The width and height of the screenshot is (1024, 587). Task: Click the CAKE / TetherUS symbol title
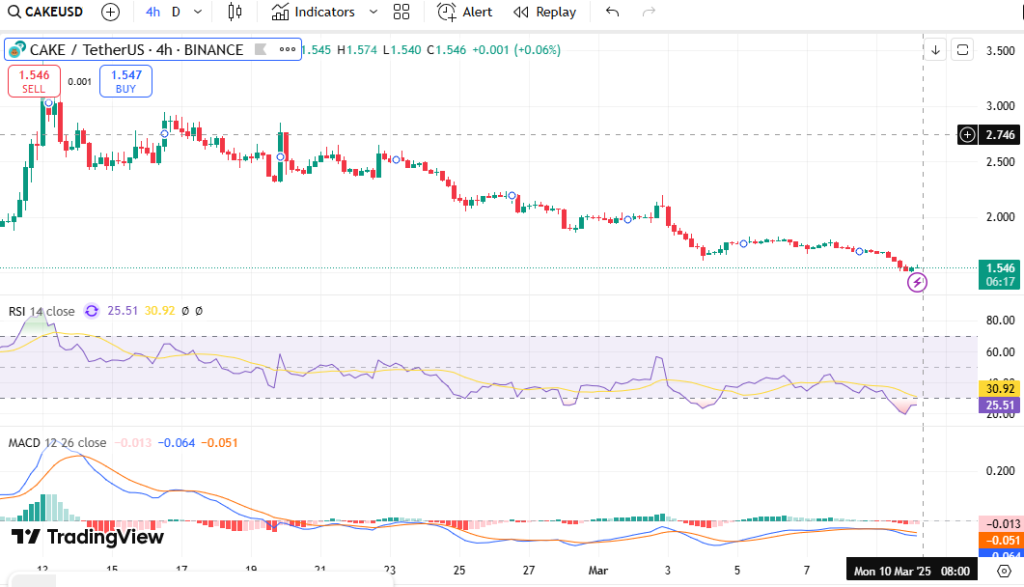tap(136, 50)
